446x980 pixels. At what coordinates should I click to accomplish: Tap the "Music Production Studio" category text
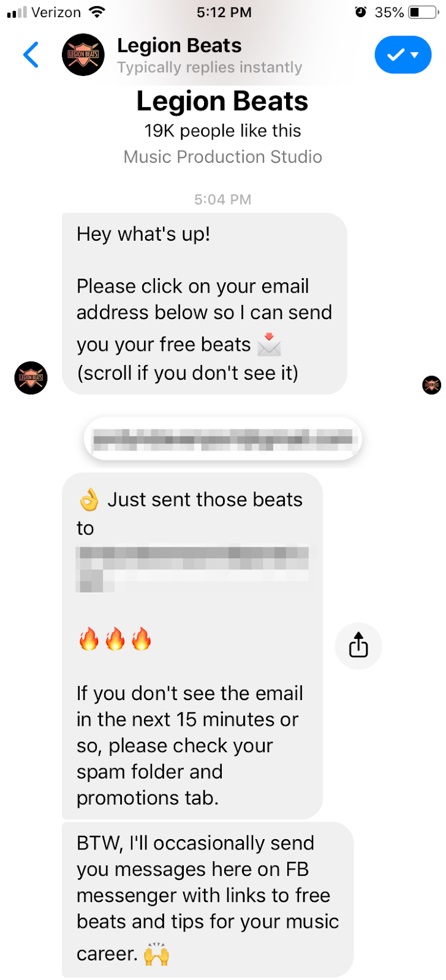click(x=222, y=156)
